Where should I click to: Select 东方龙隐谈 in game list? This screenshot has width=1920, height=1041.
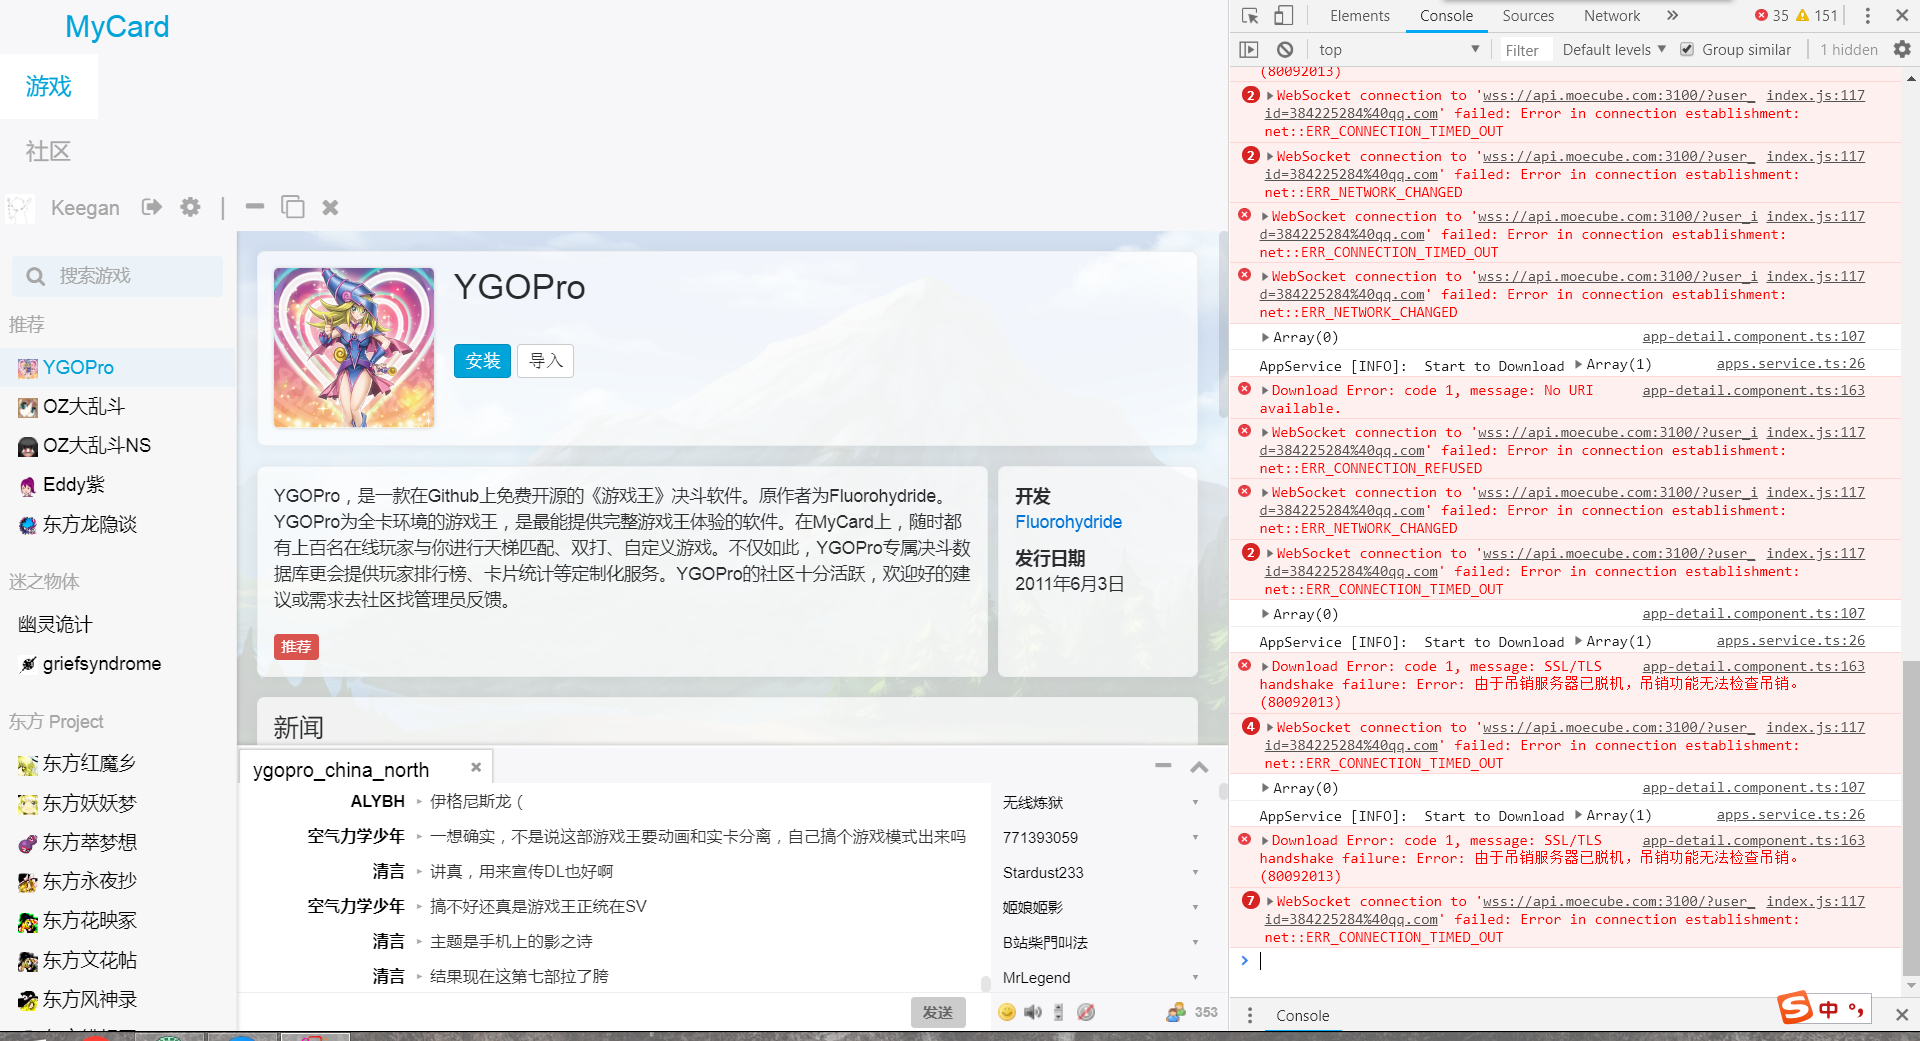coord(117,525)
